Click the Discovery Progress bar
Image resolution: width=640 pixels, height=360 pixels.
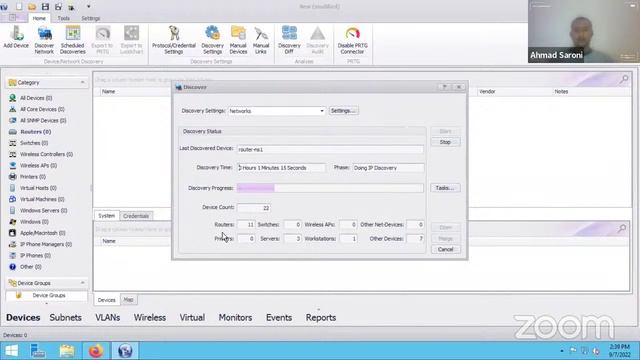pos(330,188)
